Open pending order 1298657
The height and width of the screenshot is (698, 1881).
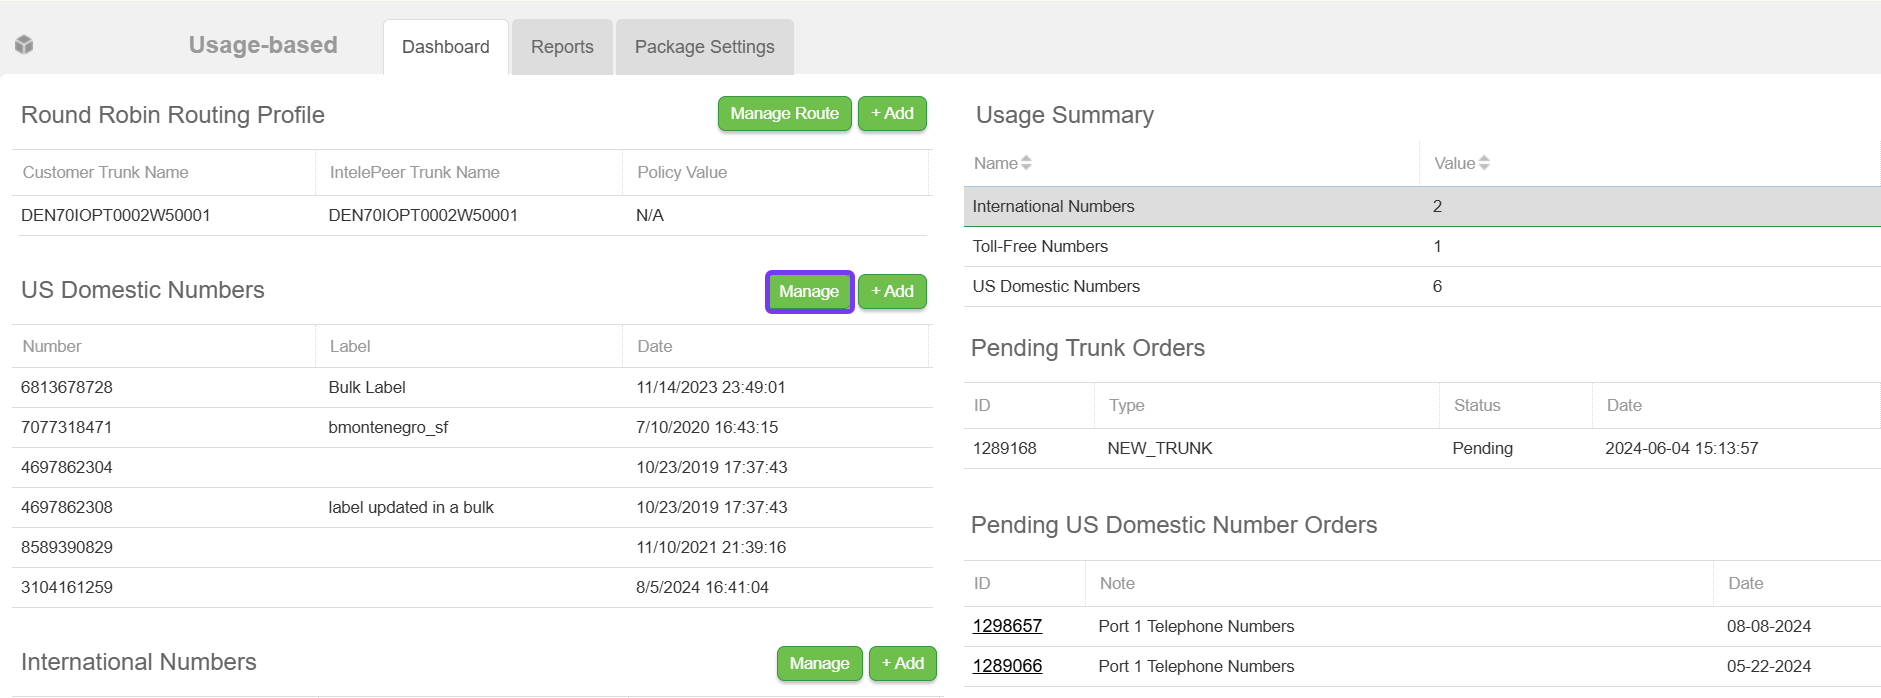(x=1007, y=626)
